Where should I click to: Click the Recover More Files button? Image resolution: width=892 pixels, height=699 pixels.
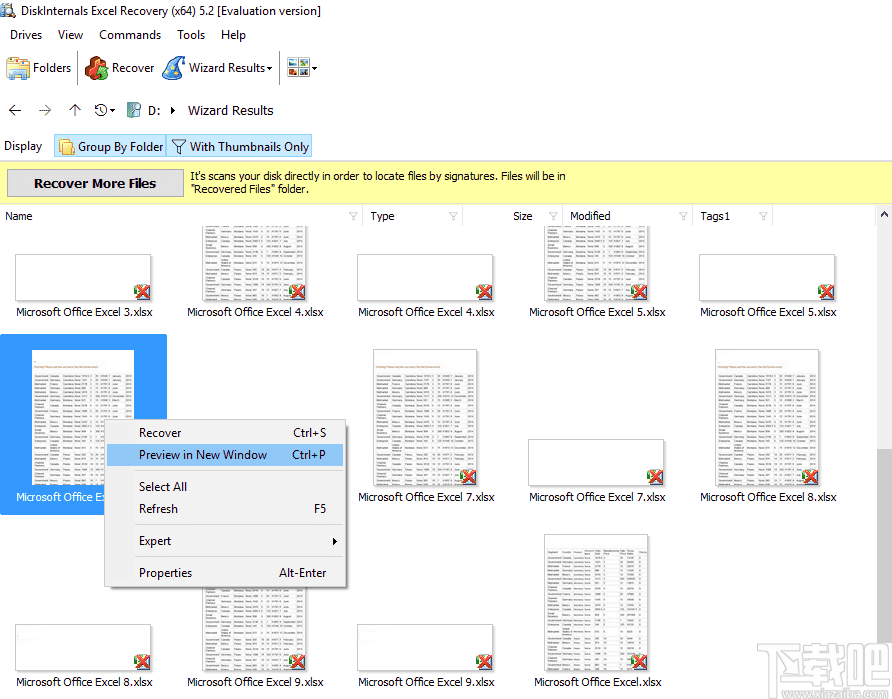[x=95, y=183]
